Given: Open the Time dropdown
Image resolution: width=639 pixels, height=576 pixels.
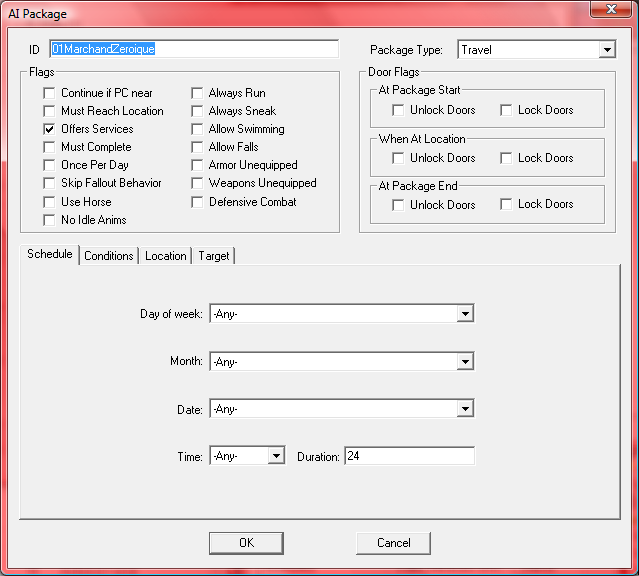Looking at the screenshot, I should [276, 456].
